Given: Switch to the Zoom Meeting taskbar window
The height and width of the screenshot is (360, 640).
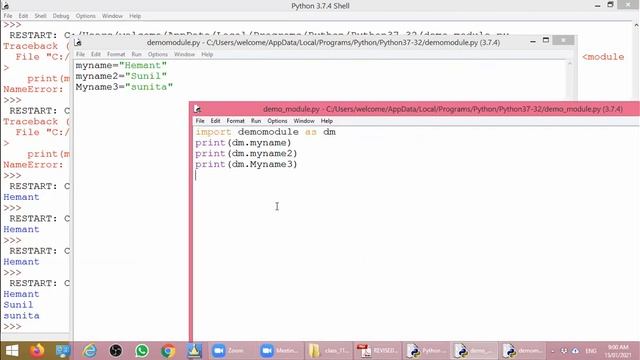Looking at the screenshot, I should pyautogui.click(x=279, y=351).
